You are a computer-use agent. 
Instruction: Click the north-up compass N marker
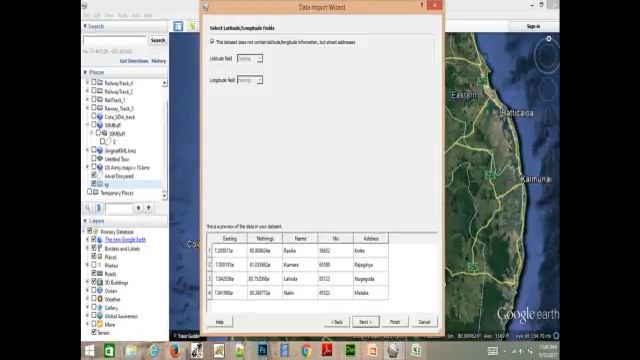tap(549, 39)
